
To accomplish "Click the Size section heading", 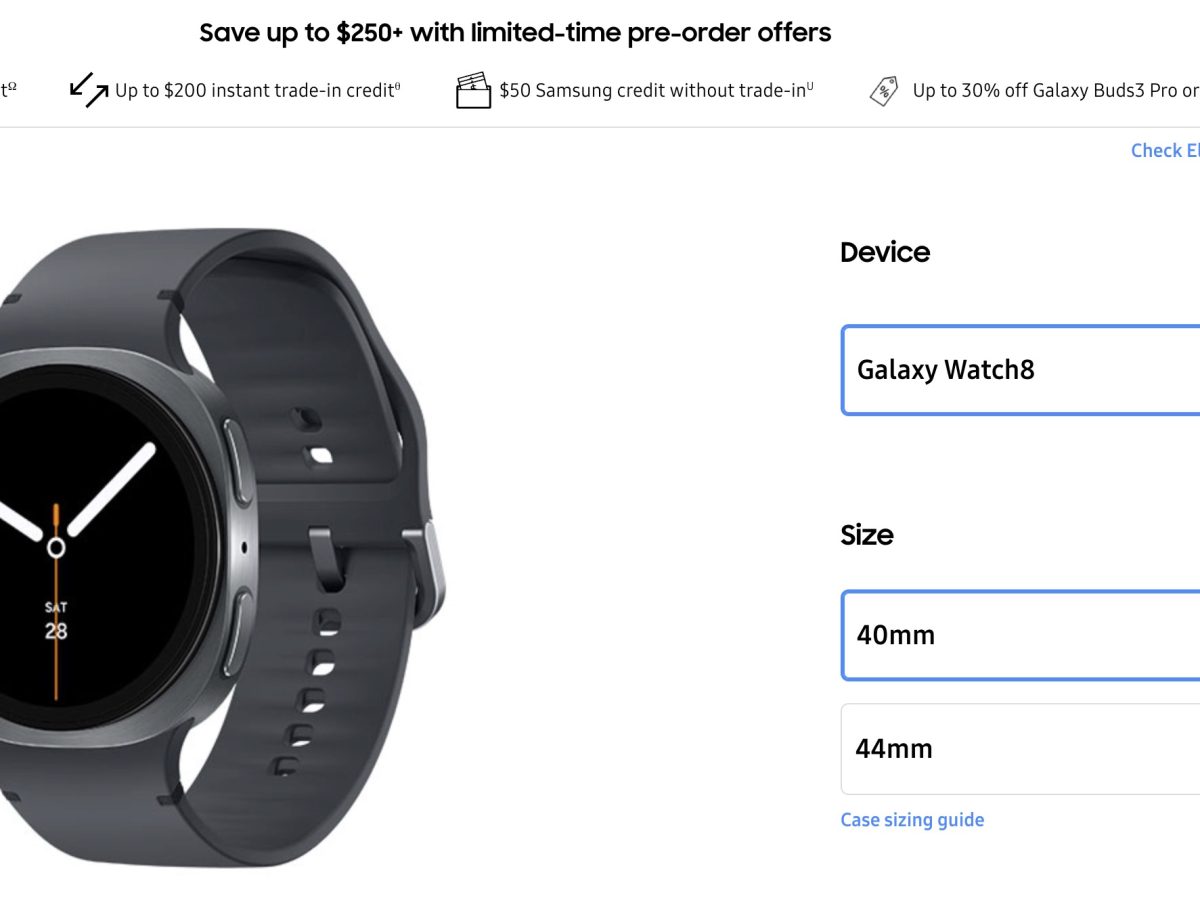I will 867,535.
